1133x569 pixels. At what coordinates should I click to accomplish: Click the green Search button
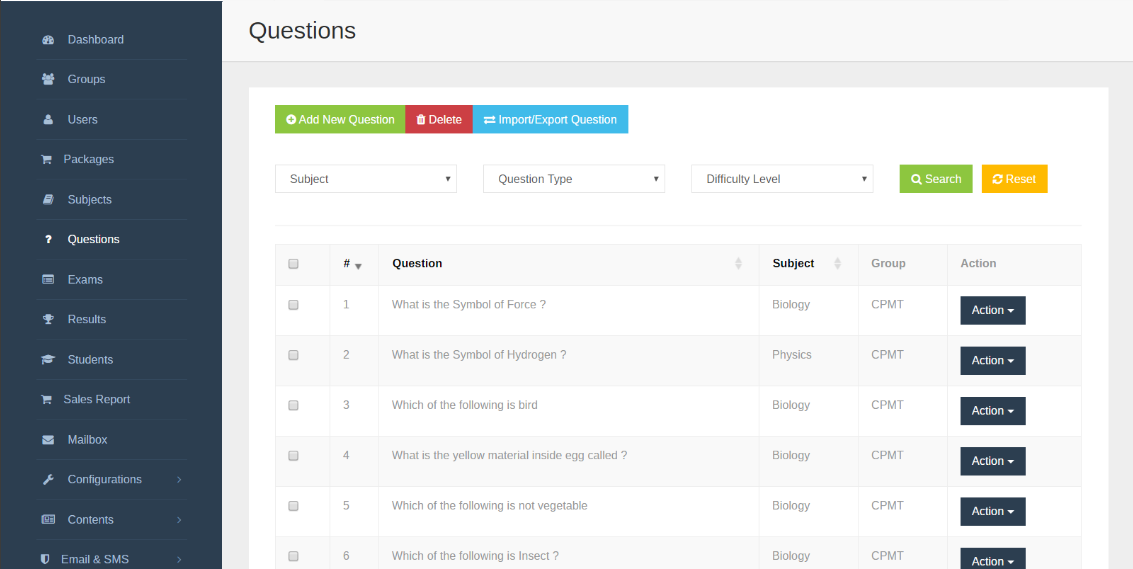(x=936, y=179)
